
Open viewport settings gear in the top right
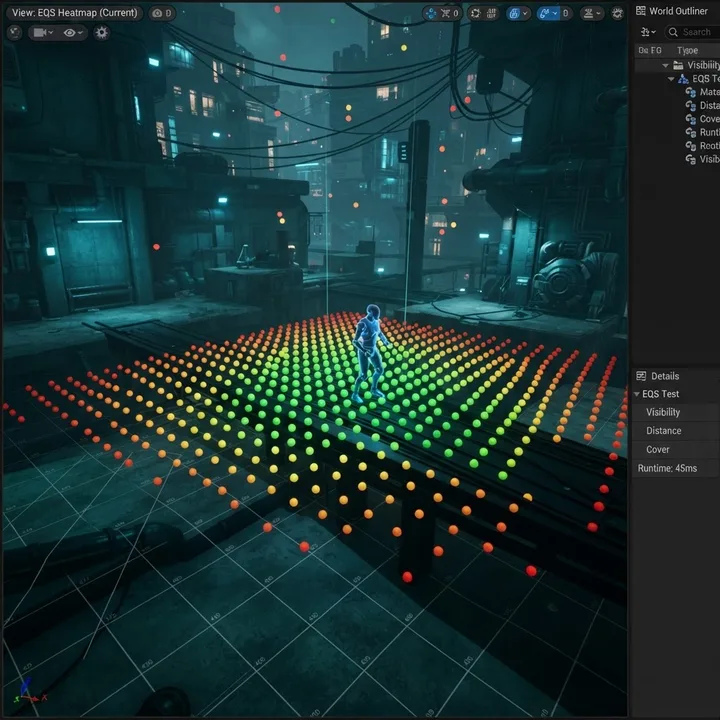click(x=618, y=13)
